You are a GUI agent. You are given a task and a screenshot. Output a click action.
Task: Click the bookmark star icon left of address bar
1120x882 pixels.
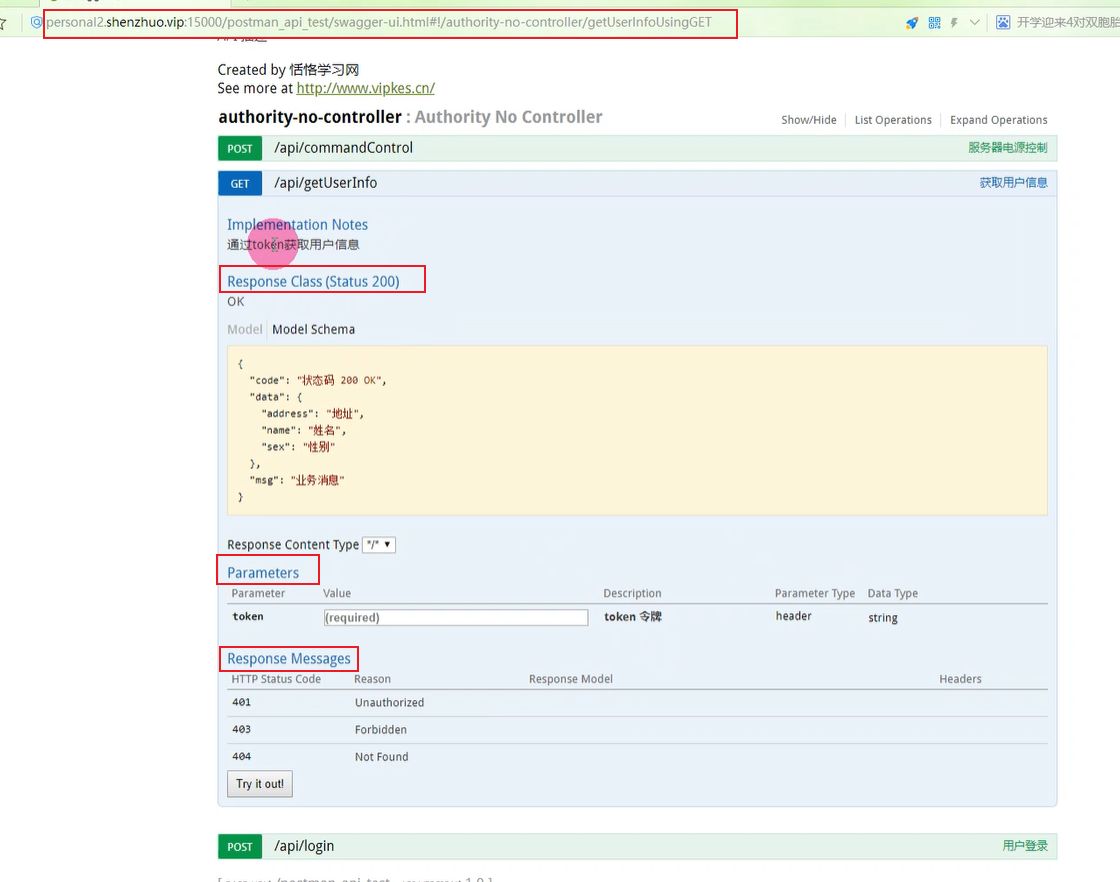pos(4,23)
